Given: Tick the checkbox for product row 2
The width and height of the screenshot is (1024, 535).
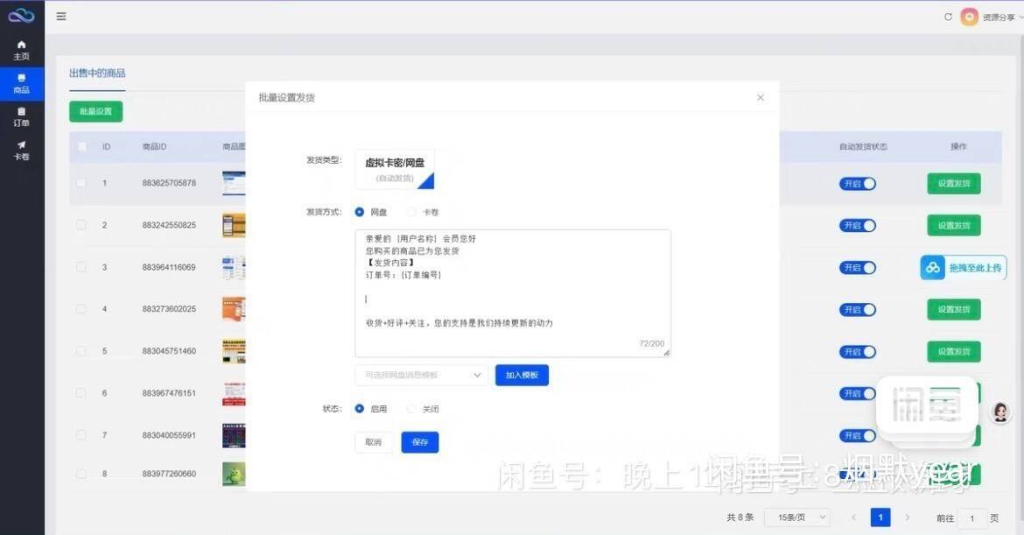Looking at the screenshot, I should (82, 225).
